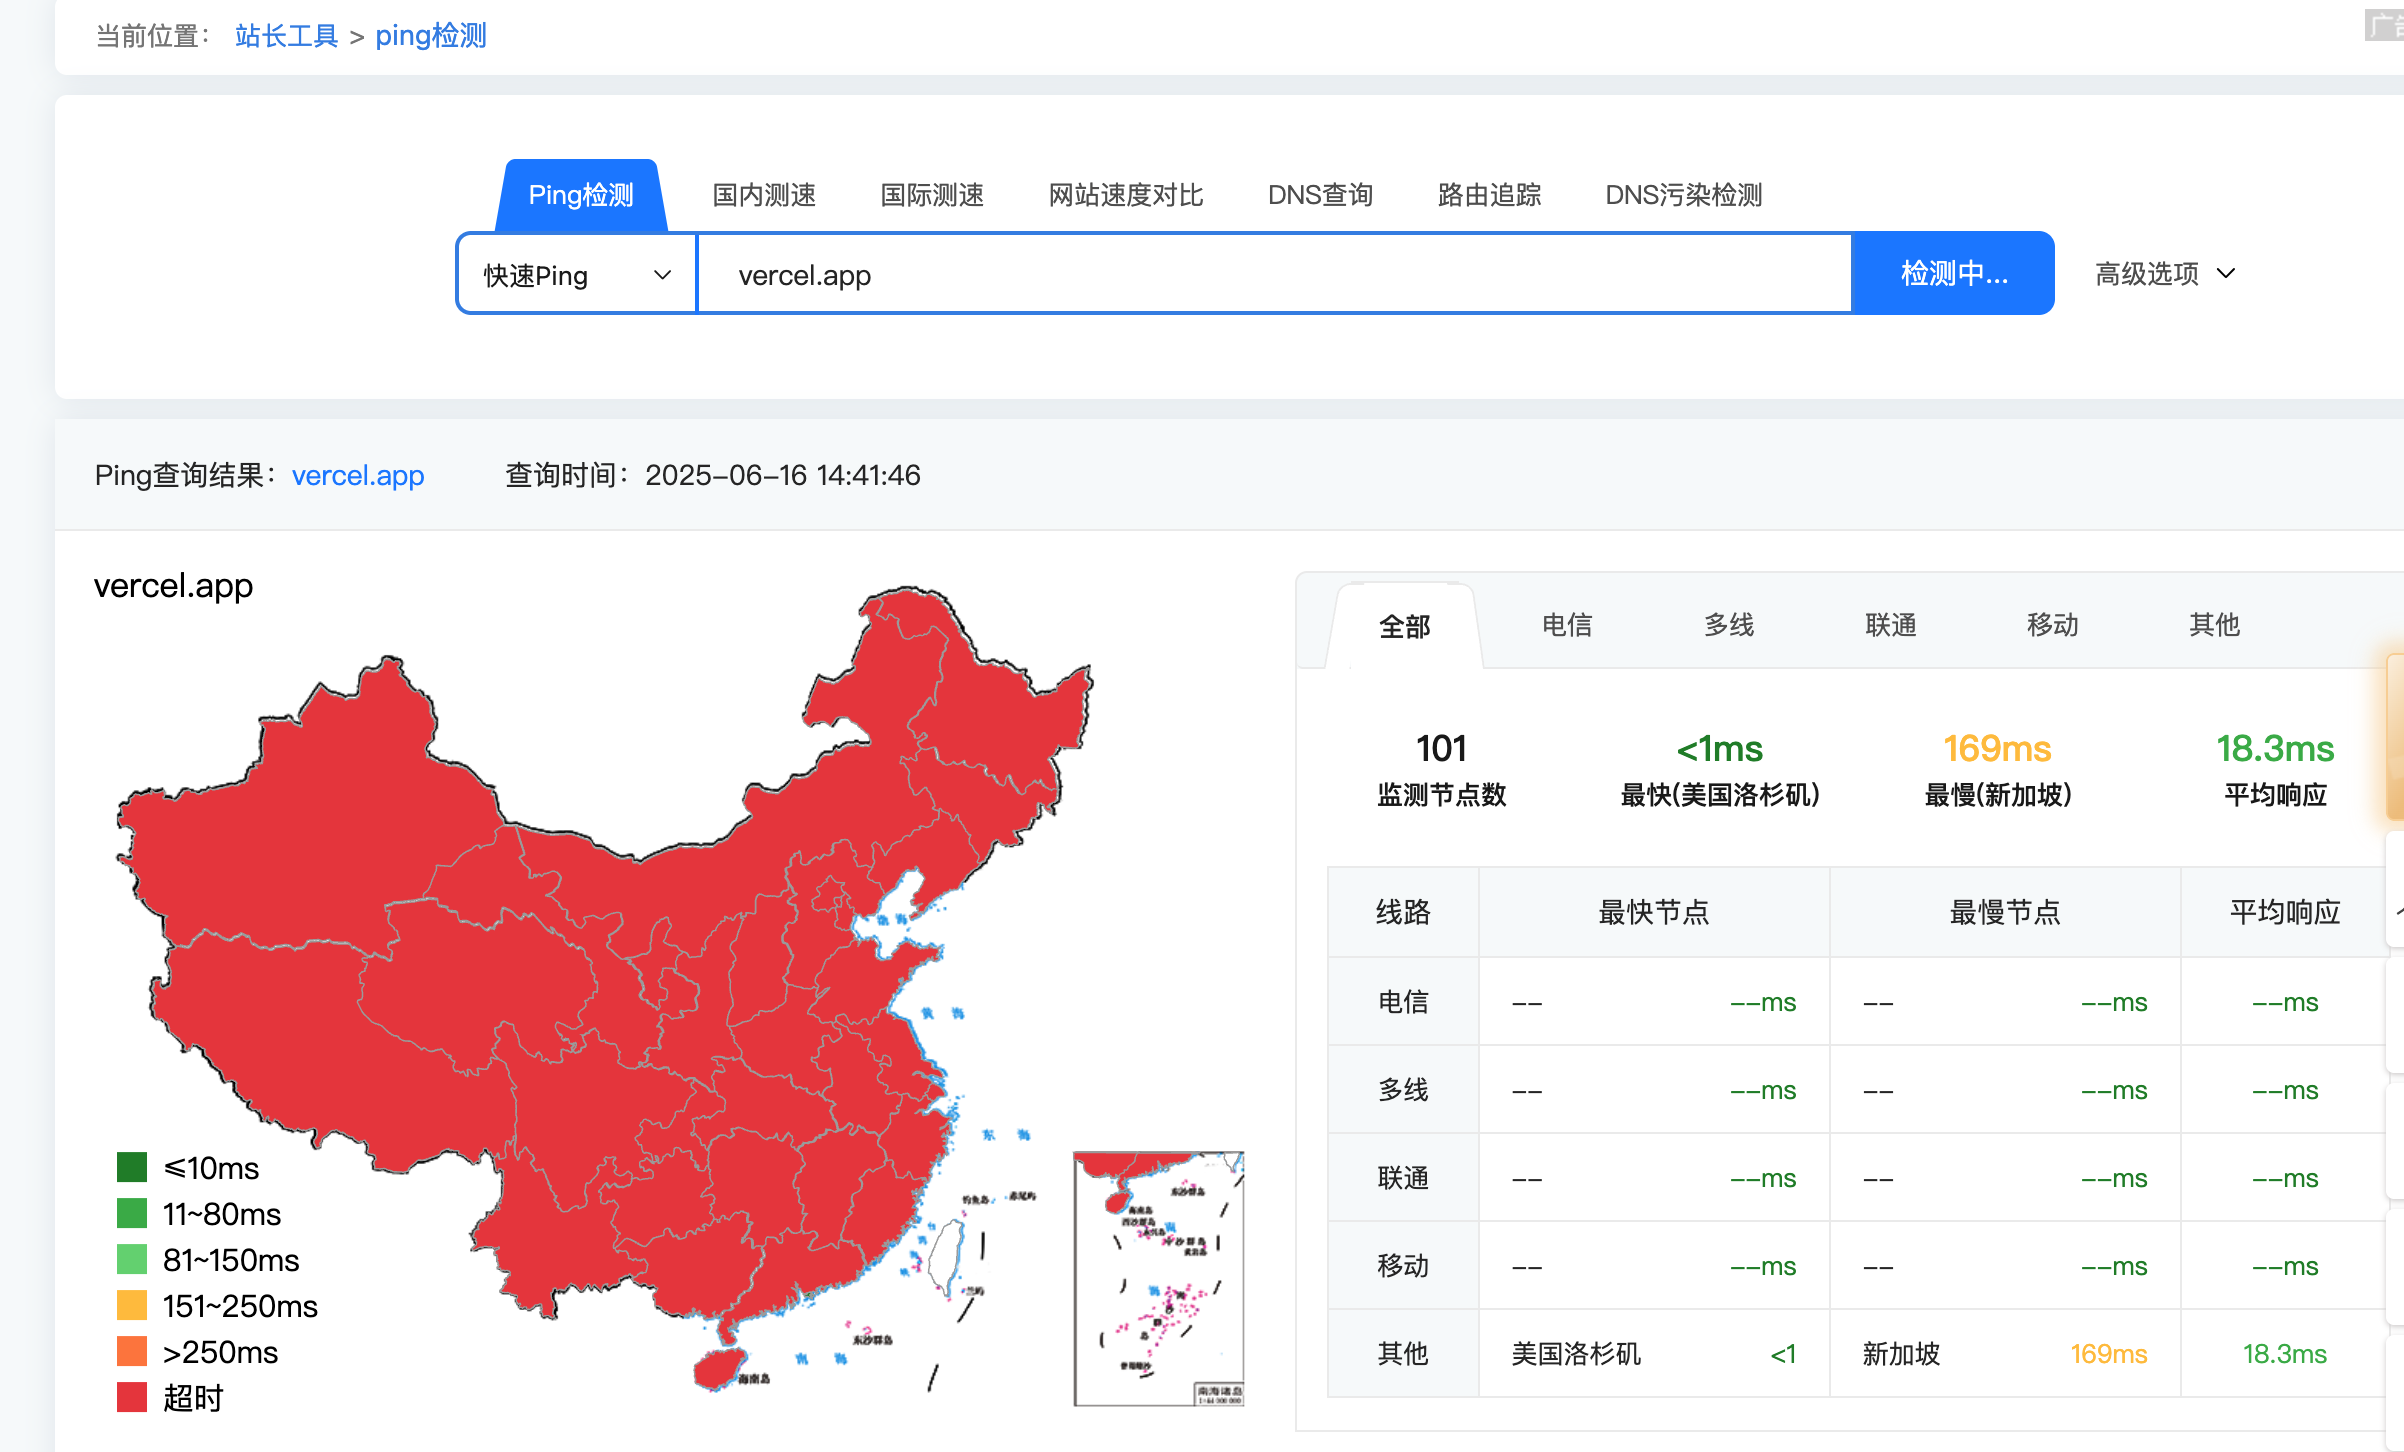Viewport: 2404px width, 1452px height.
Task: Filter results by 多线 tab
Action: 1729,625
